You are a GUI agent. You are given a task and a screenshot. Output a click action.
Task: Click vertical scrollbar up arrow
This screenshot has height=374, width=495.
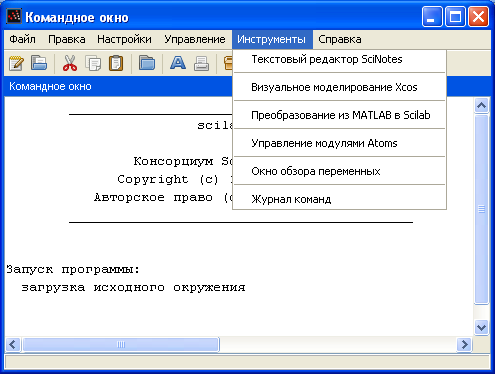[481, 106]
